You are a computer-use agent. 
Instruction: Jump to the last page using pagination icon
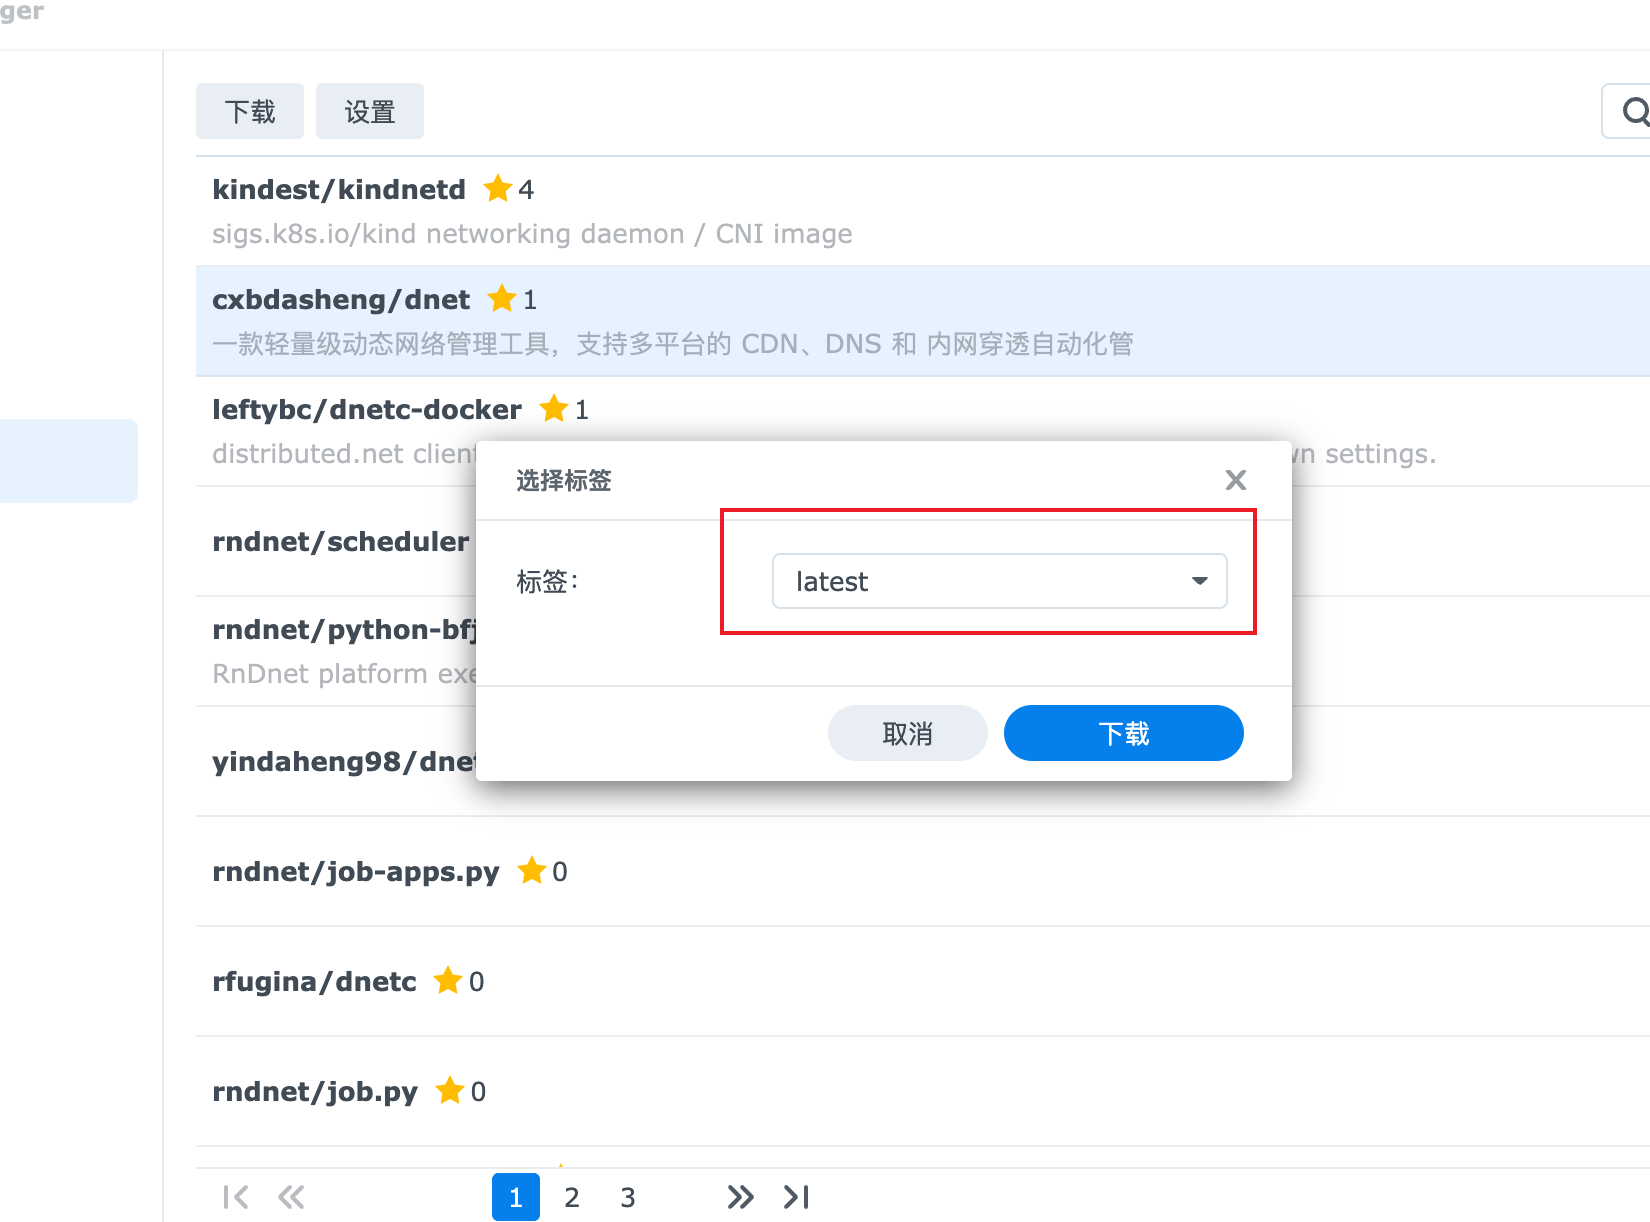point(796,1196)
